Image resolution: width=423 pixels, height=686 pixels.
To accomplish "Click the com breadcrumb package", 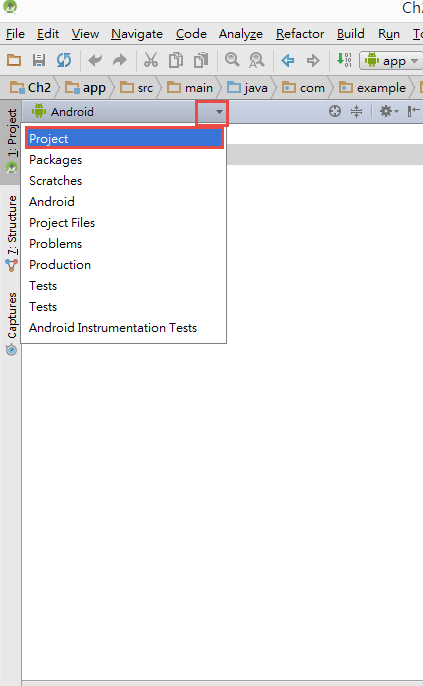I will (x=304, y=88).
